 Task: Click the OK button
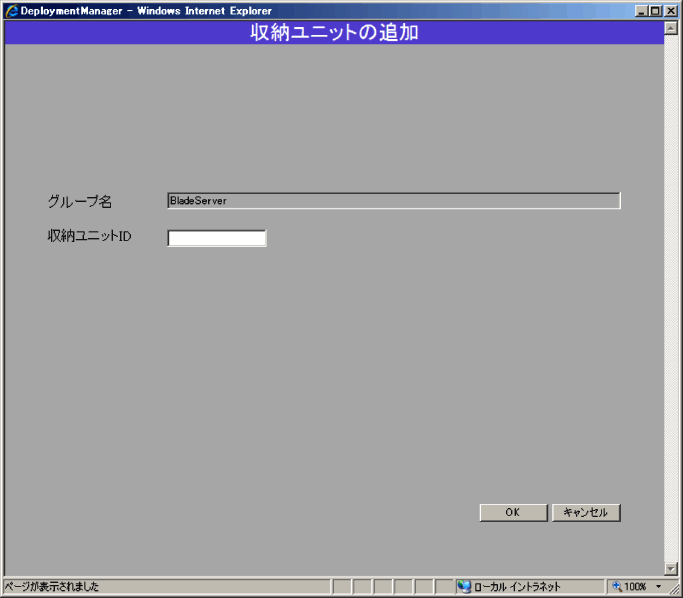pyautogui.click(x=513, y=512)
